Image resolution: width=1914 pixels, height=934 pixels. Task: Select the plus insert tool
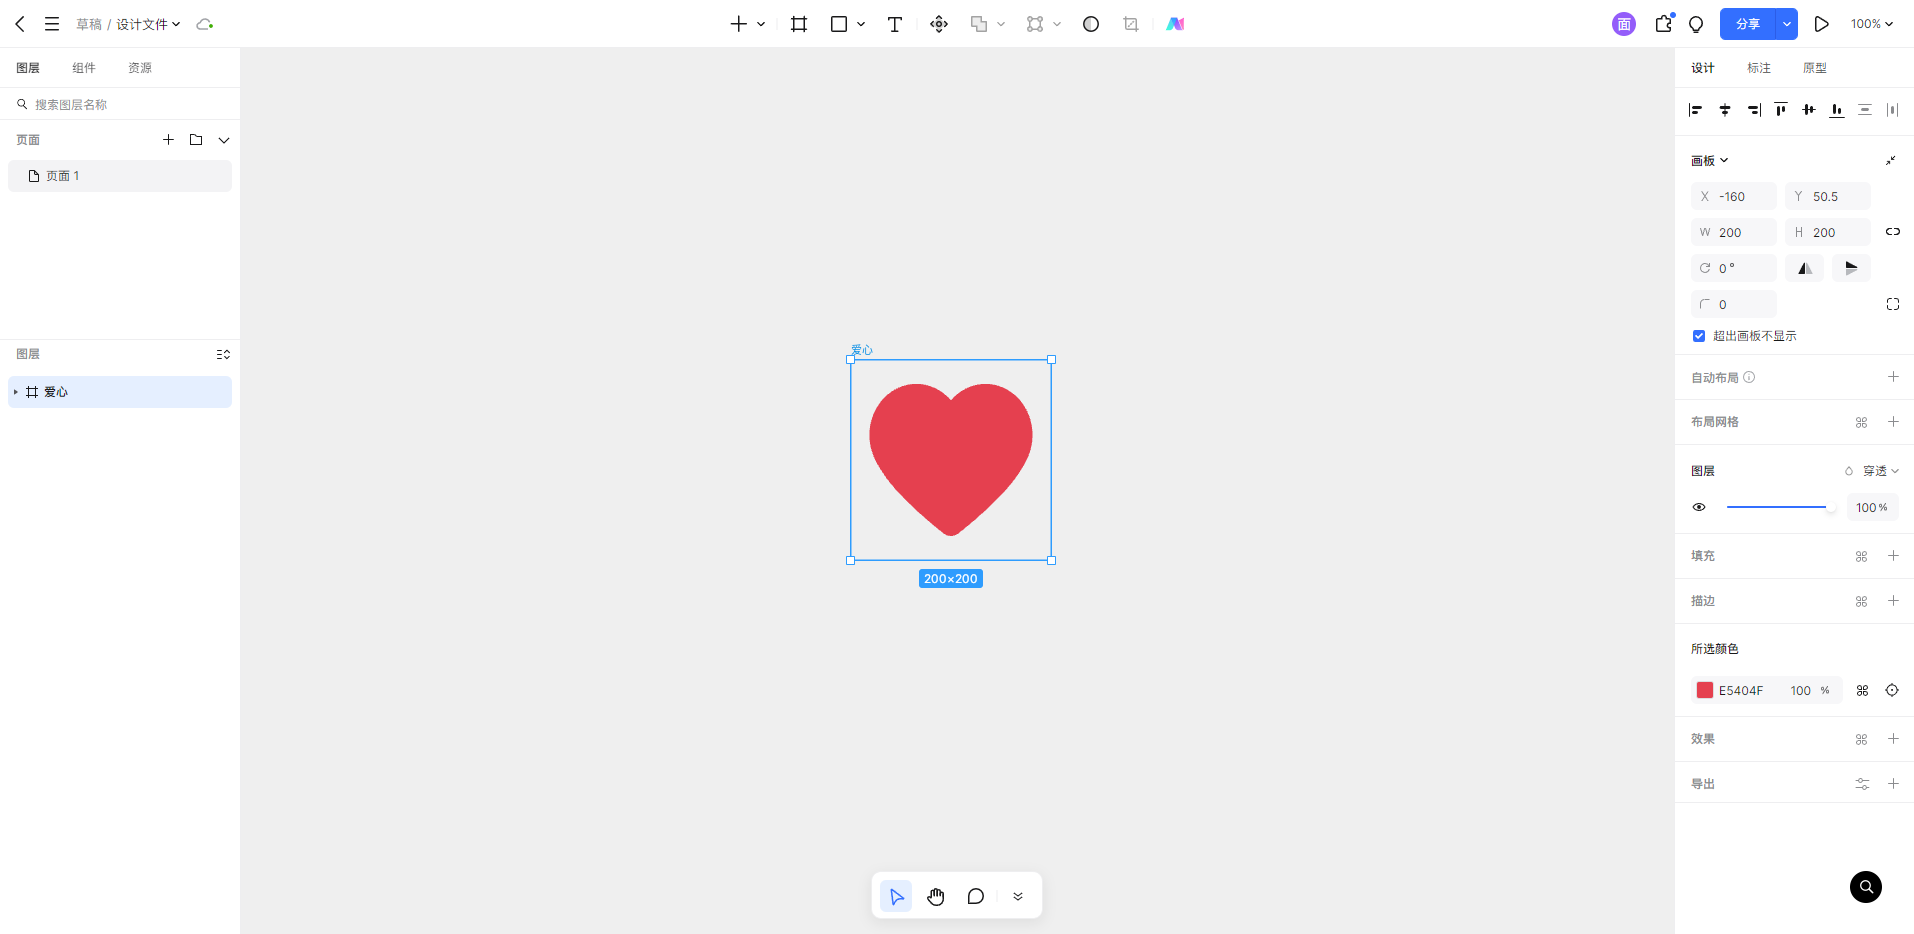(x=739, y=24)
